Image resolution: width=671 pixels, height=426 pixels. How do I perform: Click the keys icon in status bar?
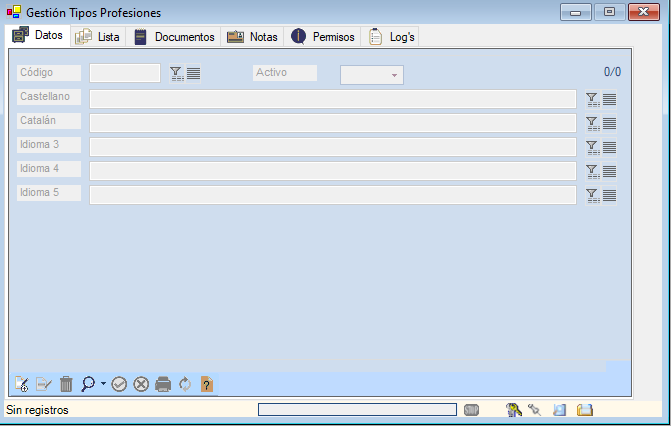click(x=514, y=410)
